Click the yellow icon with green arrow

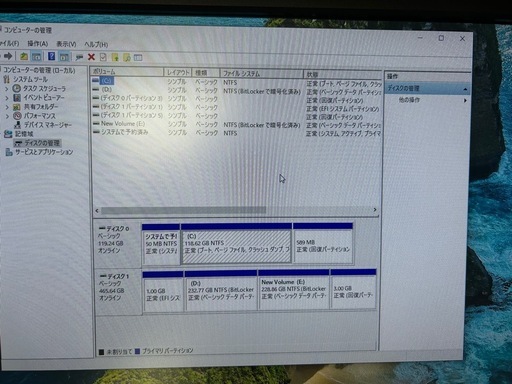coord(115,57)
